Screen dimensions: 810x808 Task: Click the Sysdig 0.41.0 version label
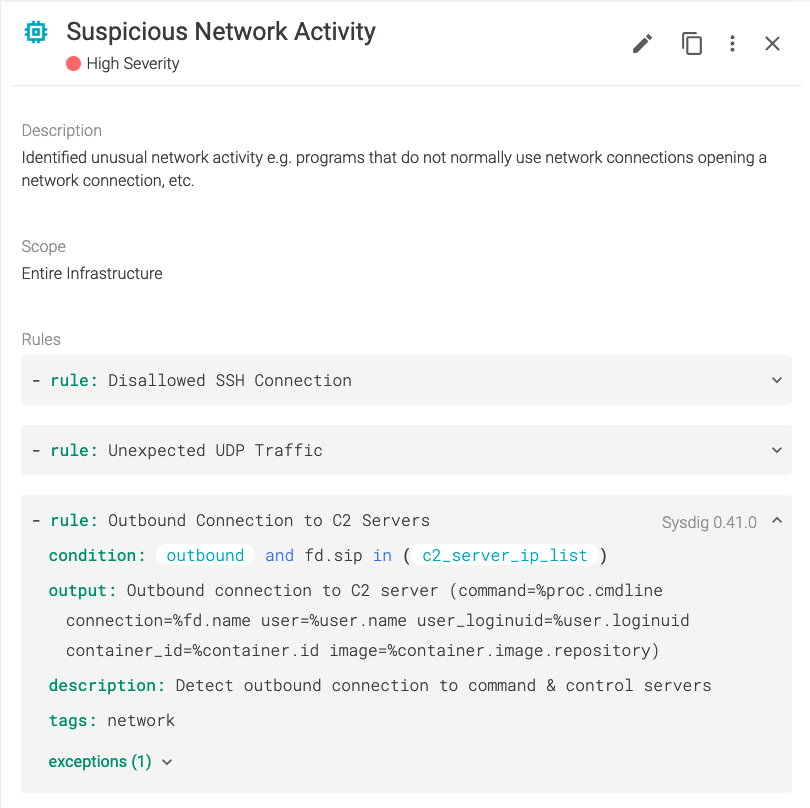[x=709, y=522]
